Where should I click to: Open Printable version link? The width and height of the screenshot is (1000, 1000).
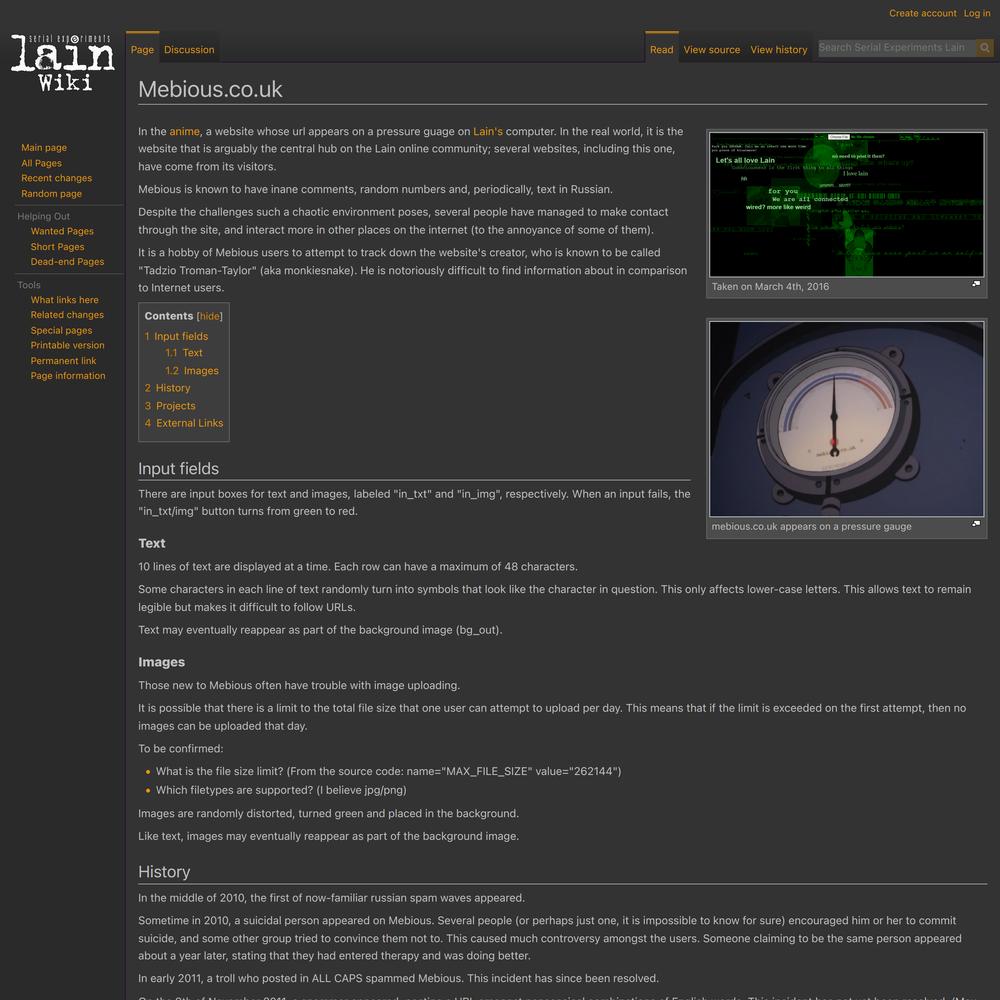(68, 345)
